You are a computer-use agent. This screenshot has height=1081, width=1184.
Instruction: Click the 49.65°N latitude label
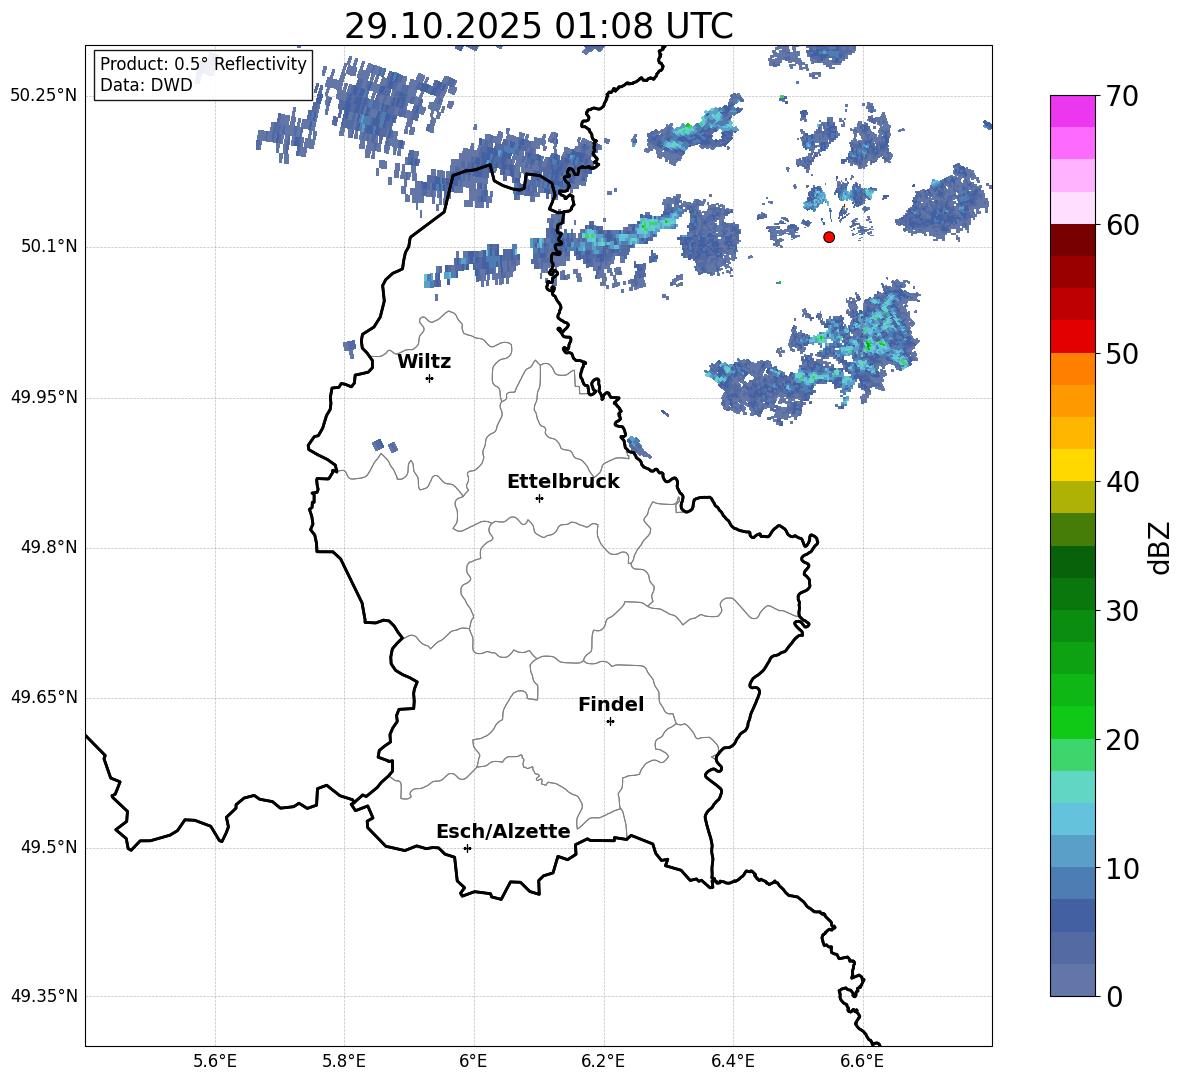tap(44, 697)
